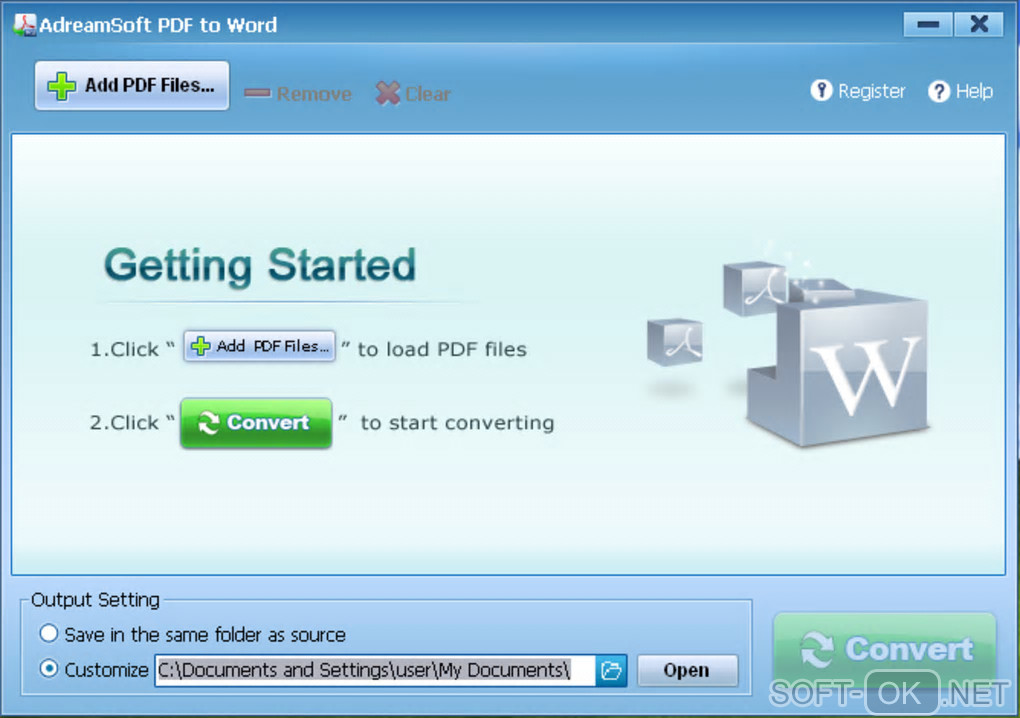Click the Output Setting label
Image resolution: width=1020 pixels, height=718 pixels.
(x=95, y=600)
